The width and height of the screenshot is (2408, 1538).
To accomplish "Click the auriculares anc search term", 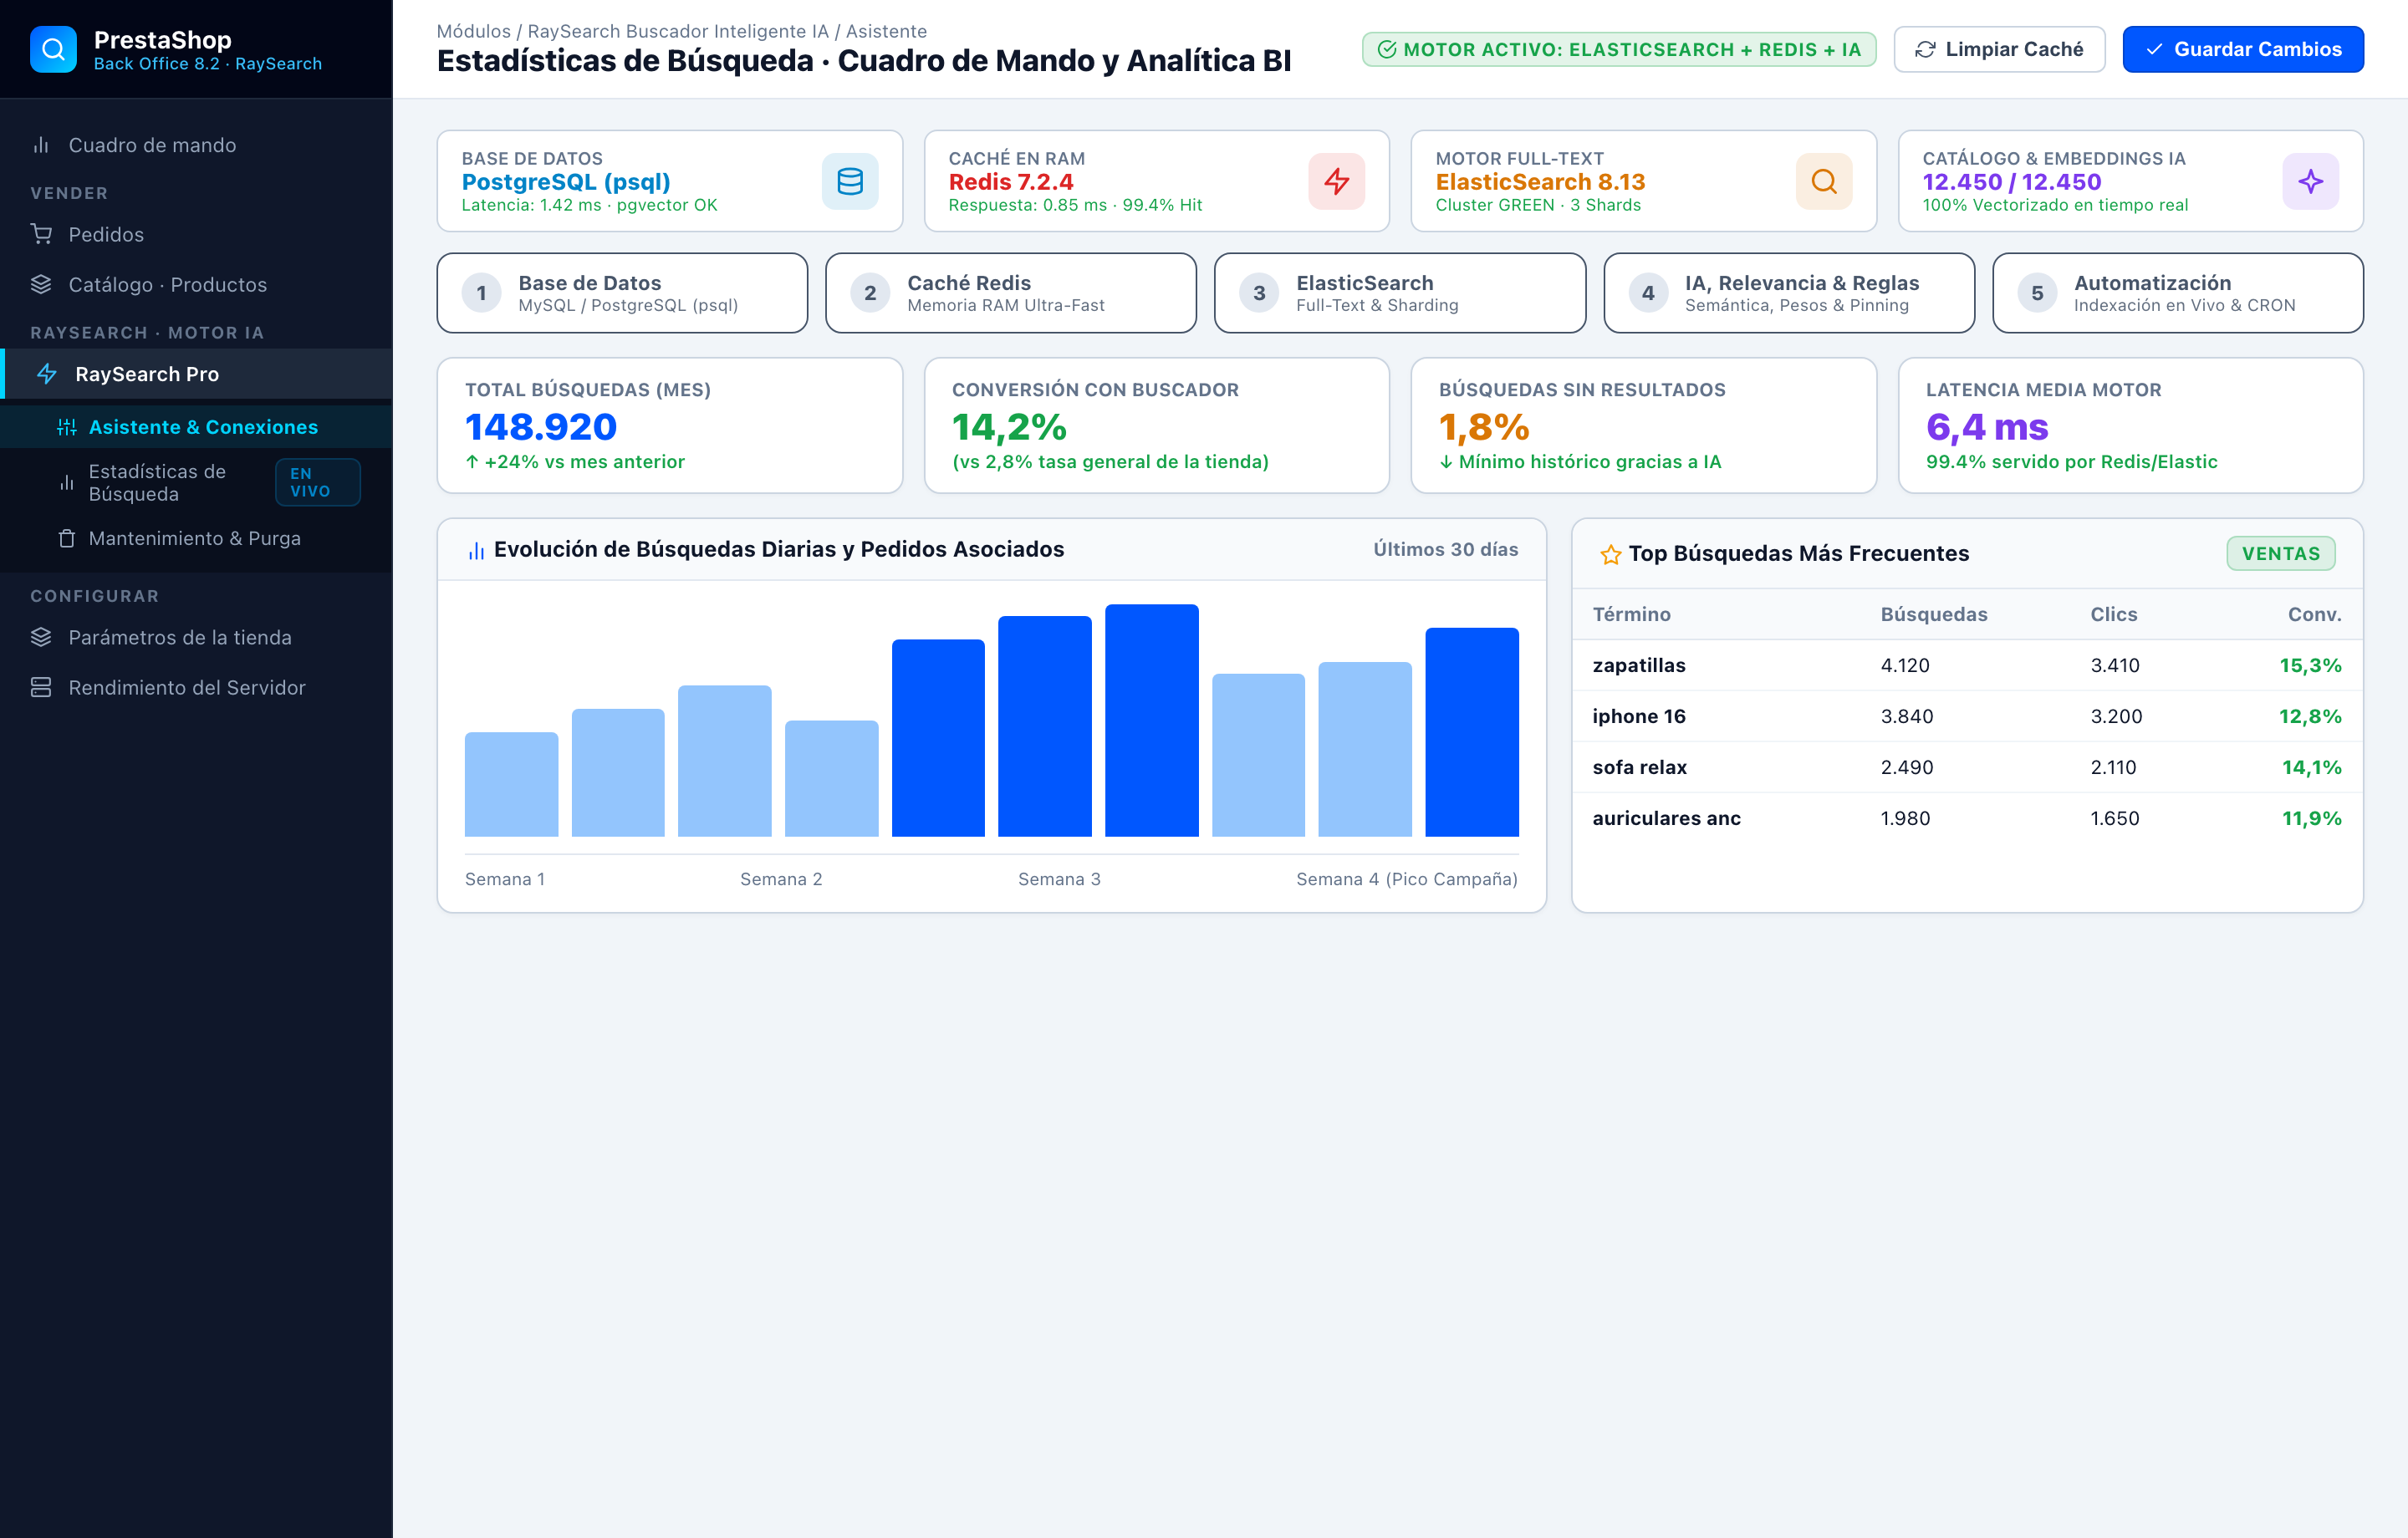I will pyautogui.click(x=1666, y=818).
